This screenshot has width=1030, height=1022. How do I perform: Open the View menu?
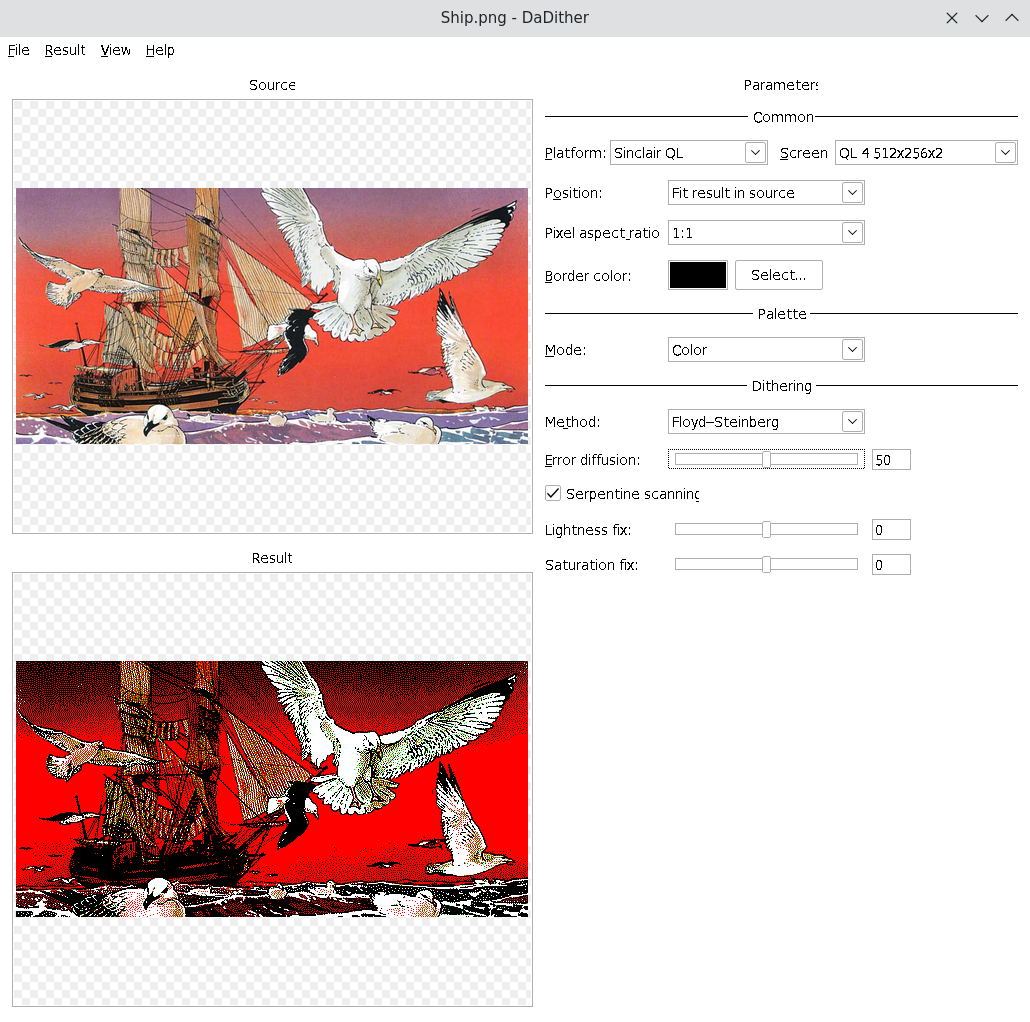click(116, 51)
